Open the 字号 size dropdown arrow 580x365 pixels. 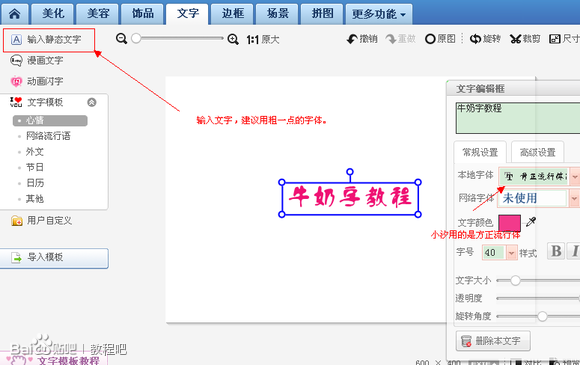511,253
